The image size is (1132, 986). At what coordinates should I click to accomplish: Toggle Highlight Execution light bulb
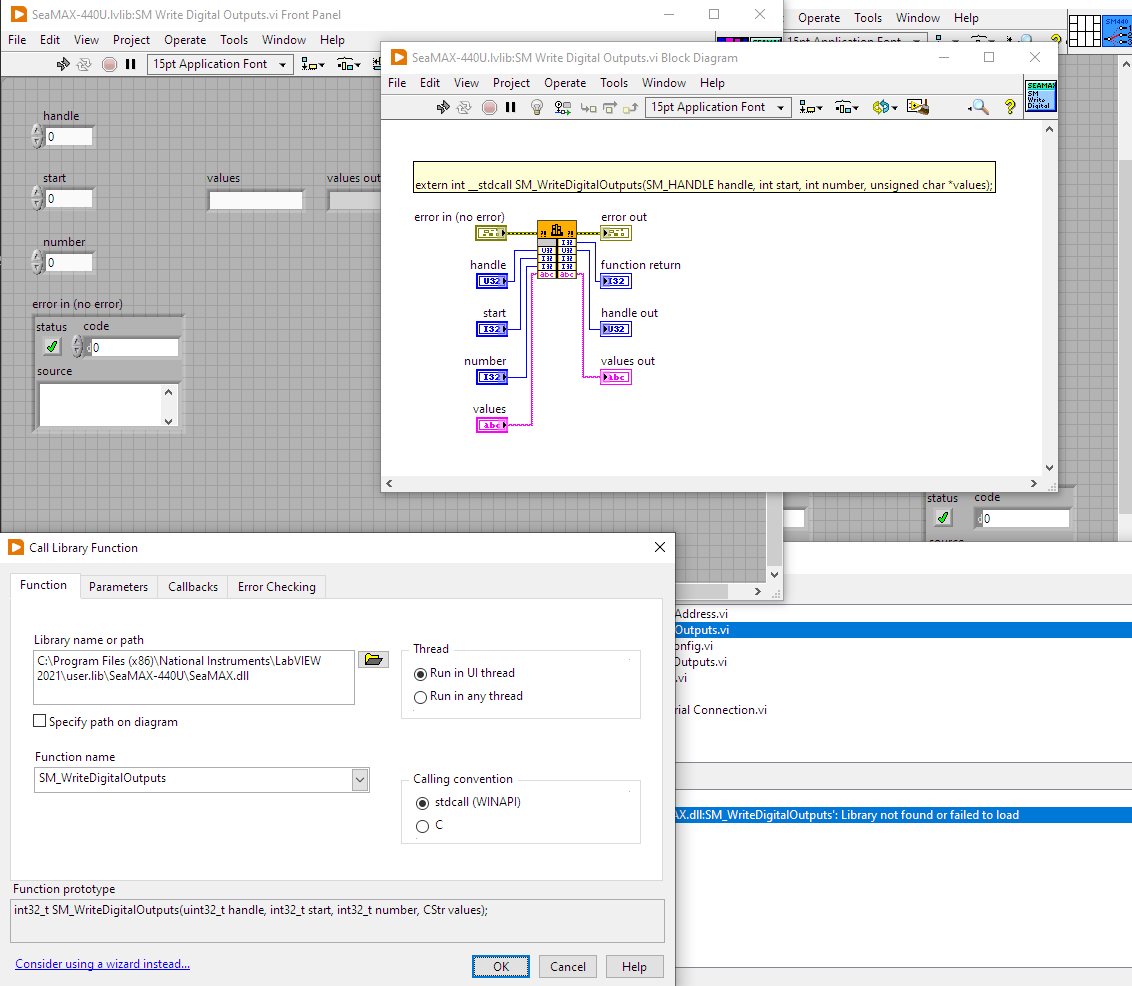(536, 107)
